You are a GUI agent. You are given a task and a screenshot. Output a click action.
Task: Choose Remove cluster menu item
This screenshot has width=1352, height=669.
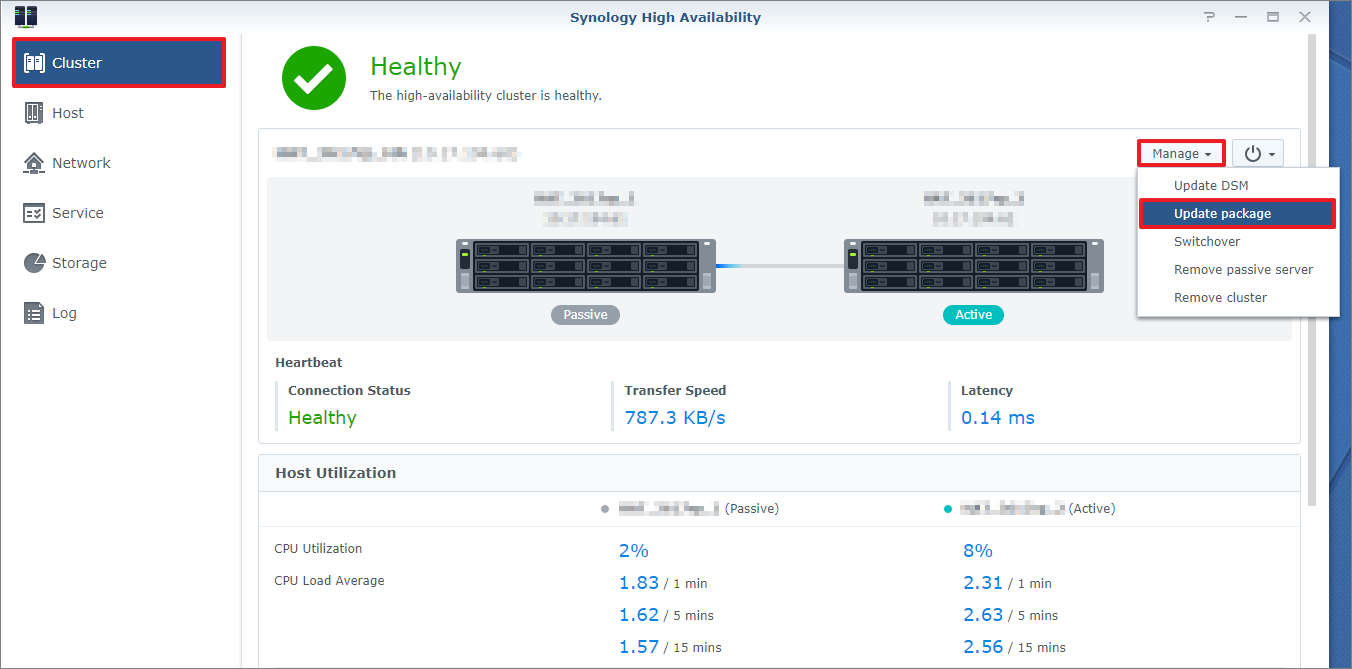(1220, 298)
